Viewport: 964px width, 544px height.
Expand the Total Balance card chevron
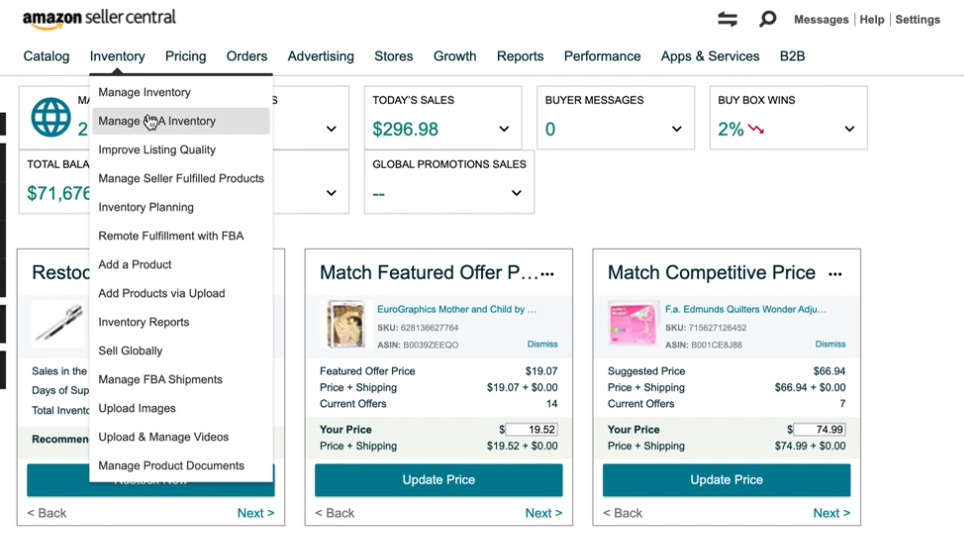pos(331,193)
